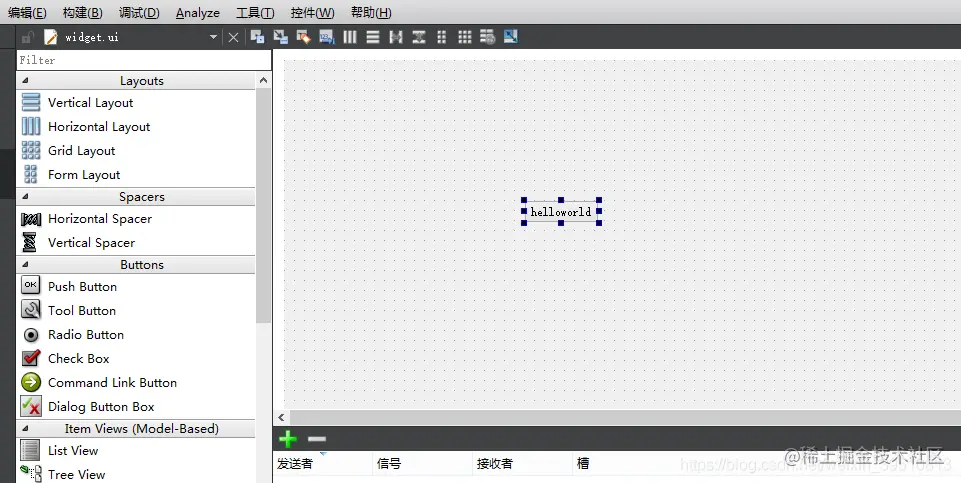Click the Horizontal Spacer label text
This screenshot has width=961, height=483.
pyautogui.click(x=100, y=219)
